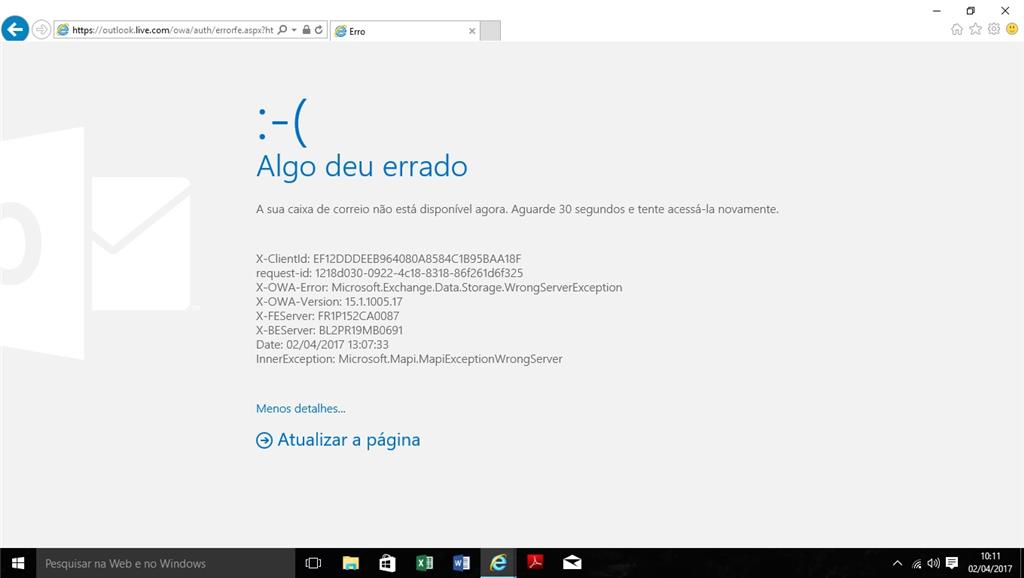The height and width of the screenshot is (578, 1024).
Task: Open Action Center notifications icon
Action: tap(952, 563)
